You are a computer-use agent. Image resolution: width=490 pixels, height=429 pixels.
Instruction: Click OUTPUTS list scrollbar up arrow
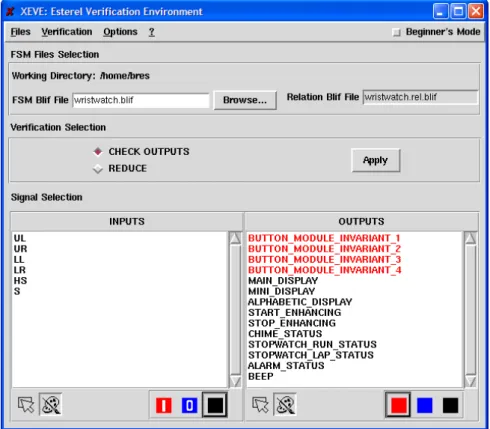pyautogui.click(x=470, y=238)
